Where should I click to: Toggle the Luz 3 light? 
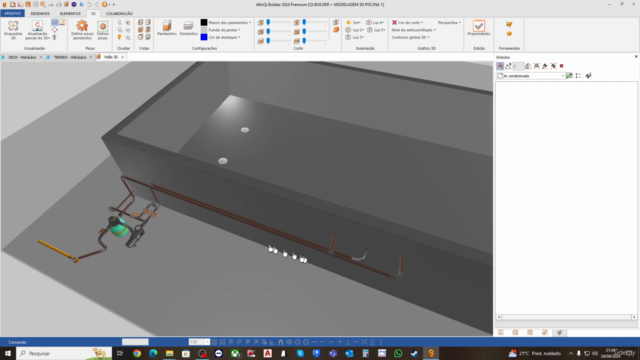point(354,37)
